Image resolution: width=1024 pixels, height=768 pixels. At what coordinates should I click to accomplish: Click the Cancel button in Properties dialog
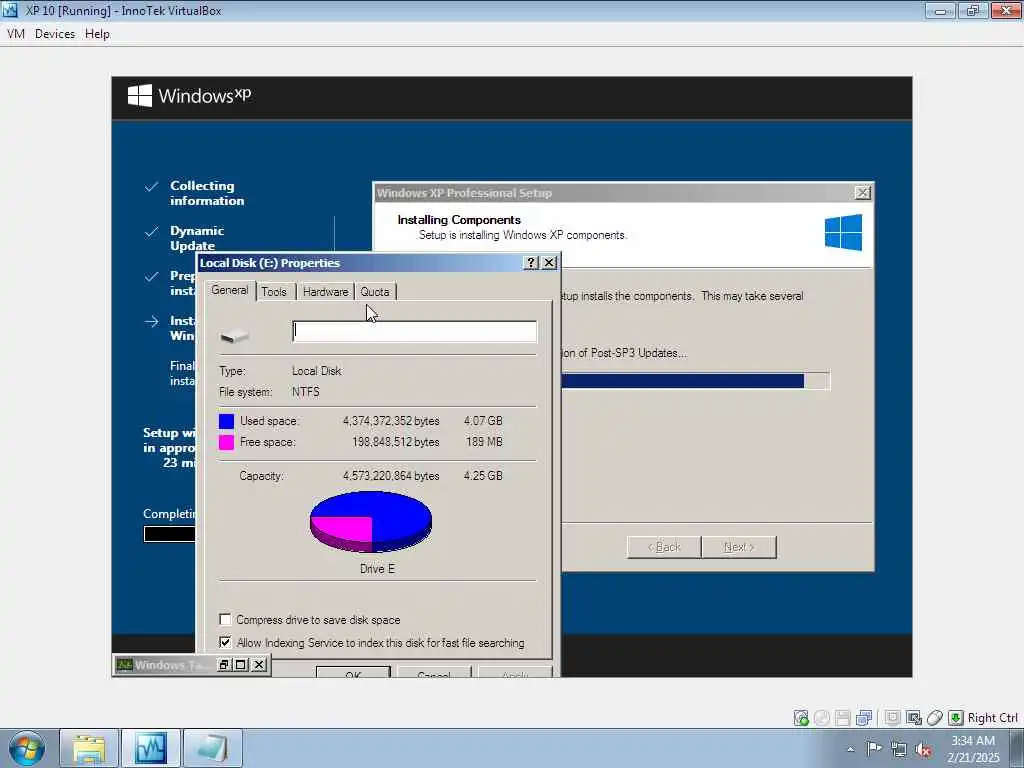pos(434,672)
